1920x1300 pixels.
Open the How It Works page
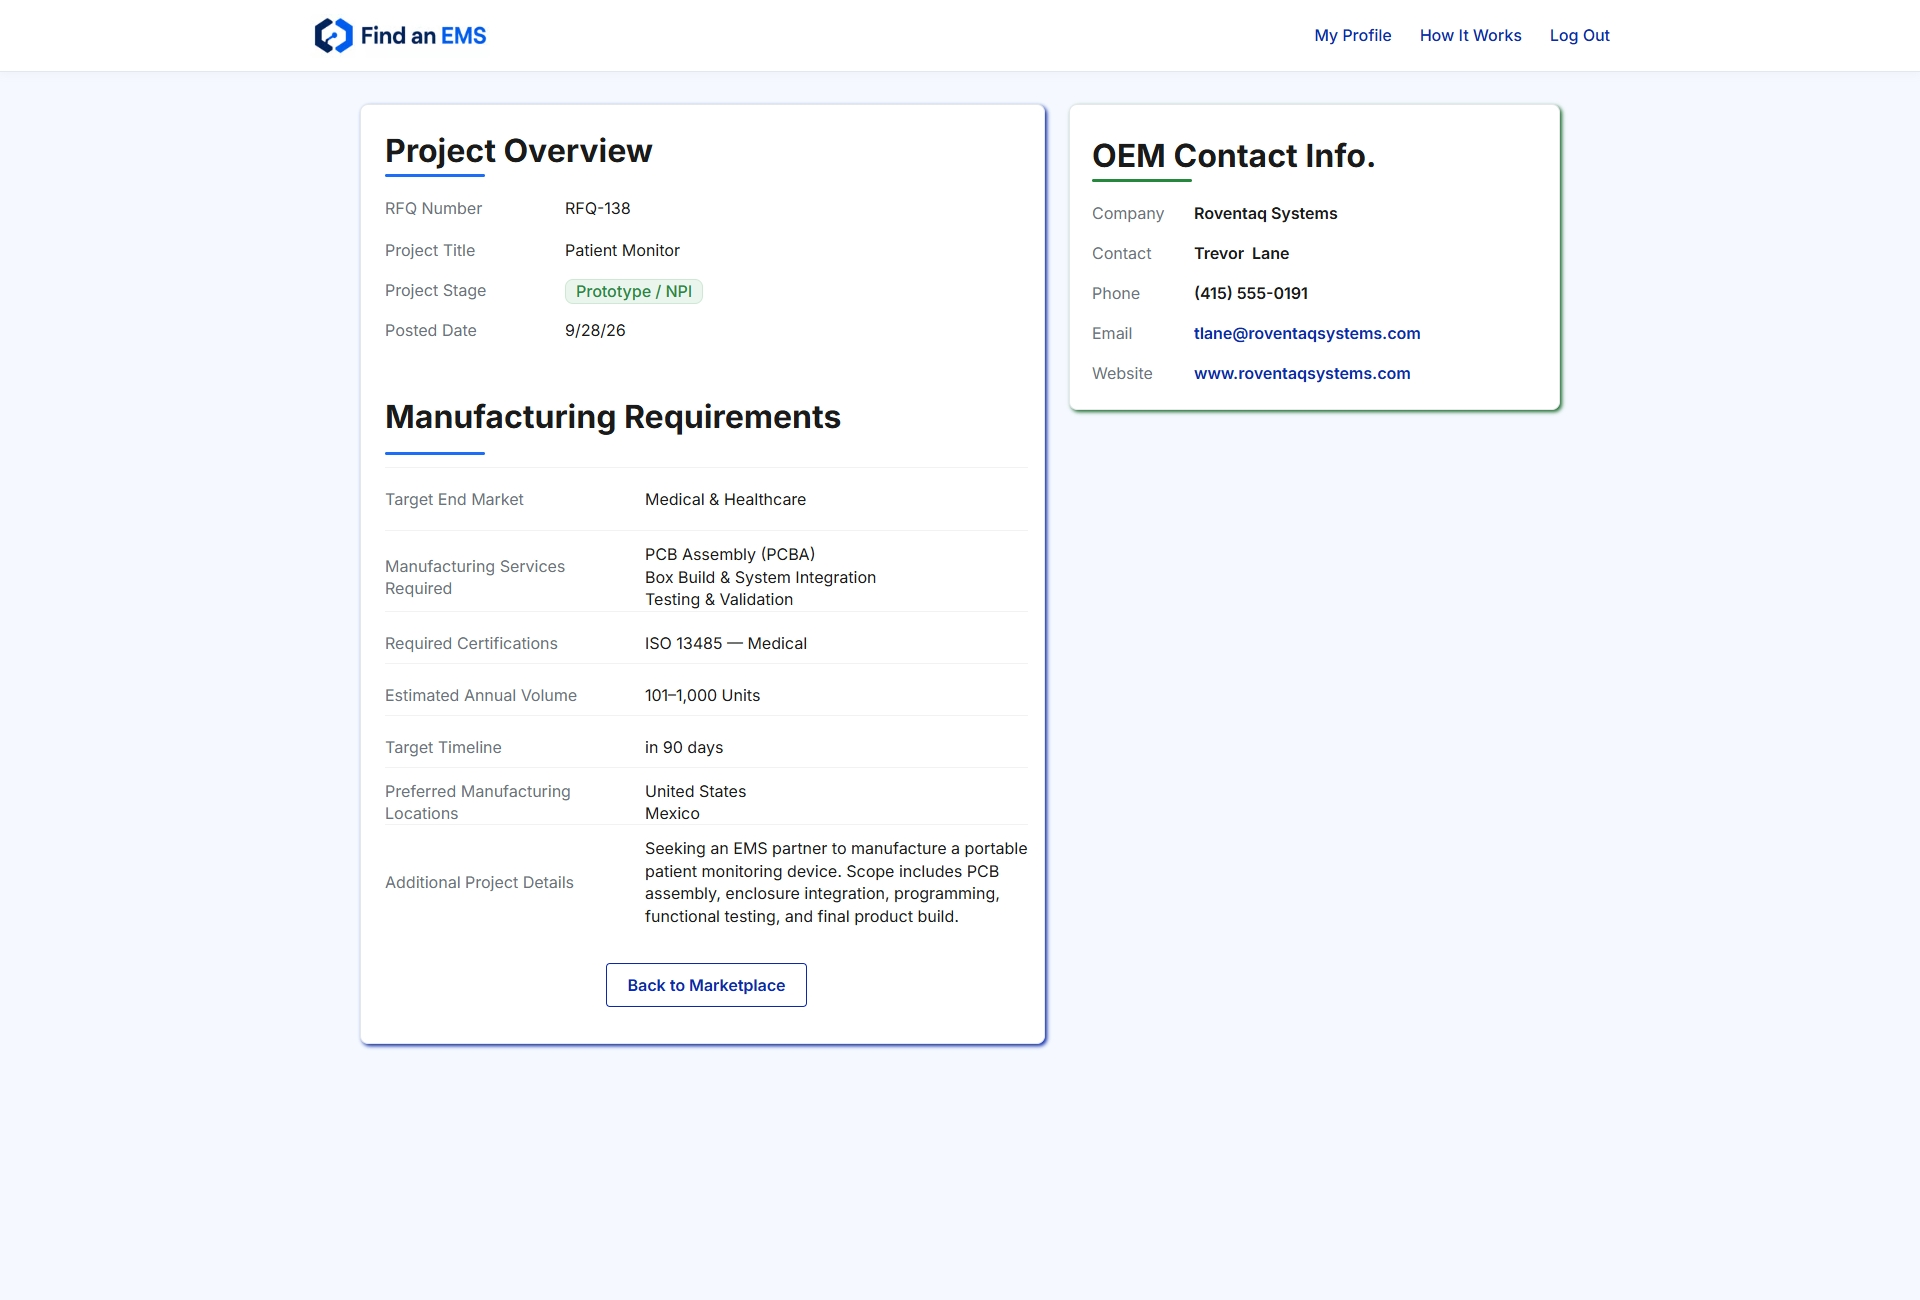click(1470, 36)
